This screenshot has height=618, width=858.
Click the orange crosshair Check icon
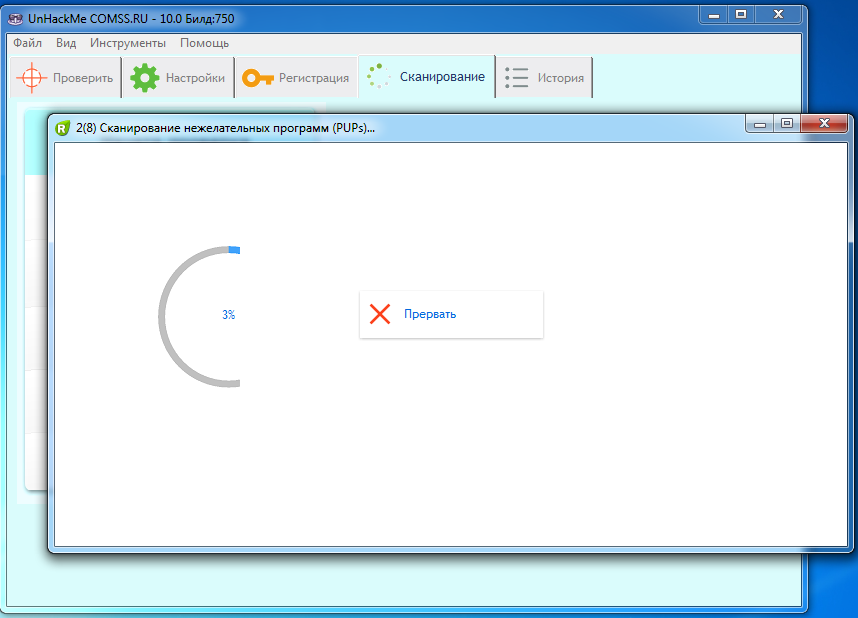32,78
